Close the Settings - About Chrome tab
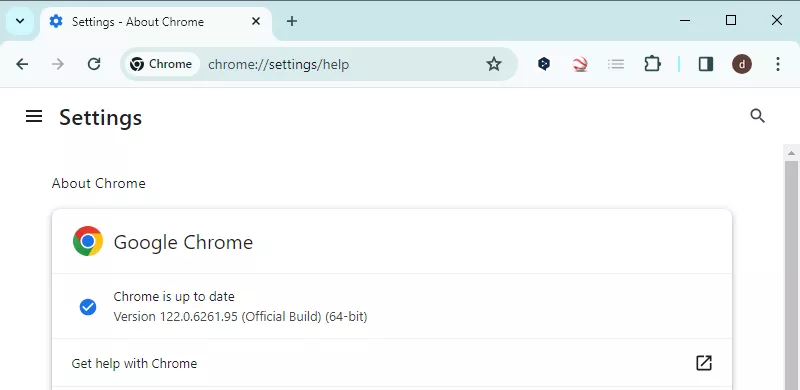 pos(256,21)
